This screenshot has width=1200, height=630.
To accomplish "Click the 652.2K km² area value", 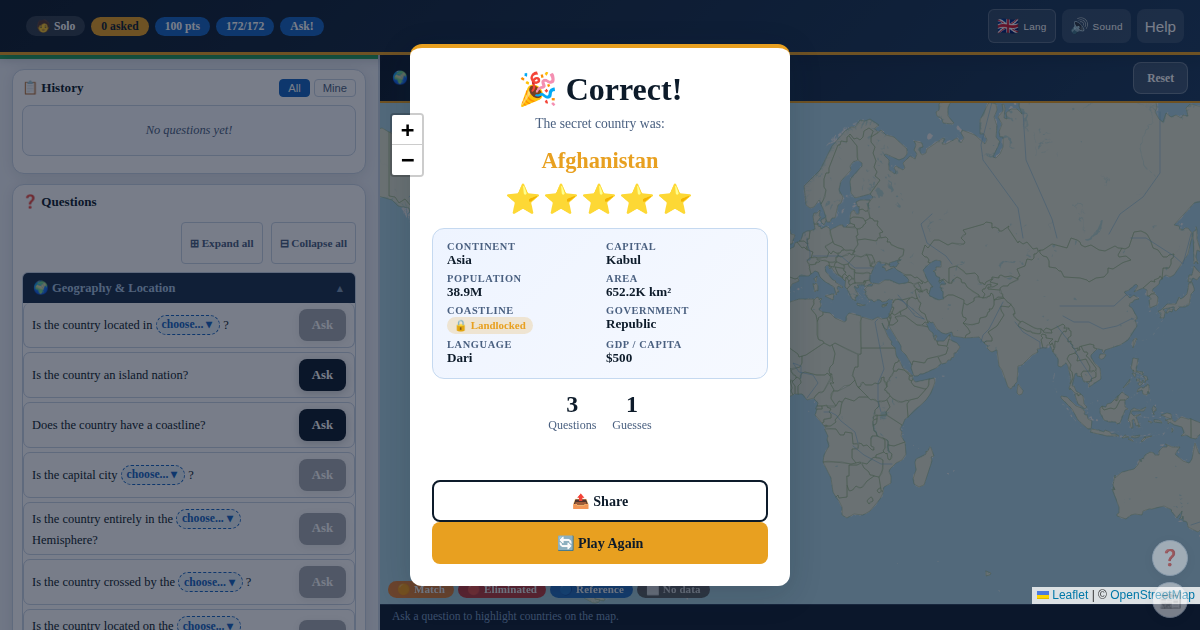I will [638, 292].
